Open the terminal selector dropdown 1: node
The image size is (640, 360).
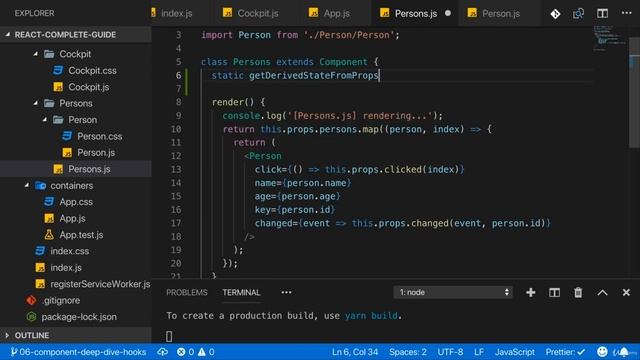click(x=453, y=292)
